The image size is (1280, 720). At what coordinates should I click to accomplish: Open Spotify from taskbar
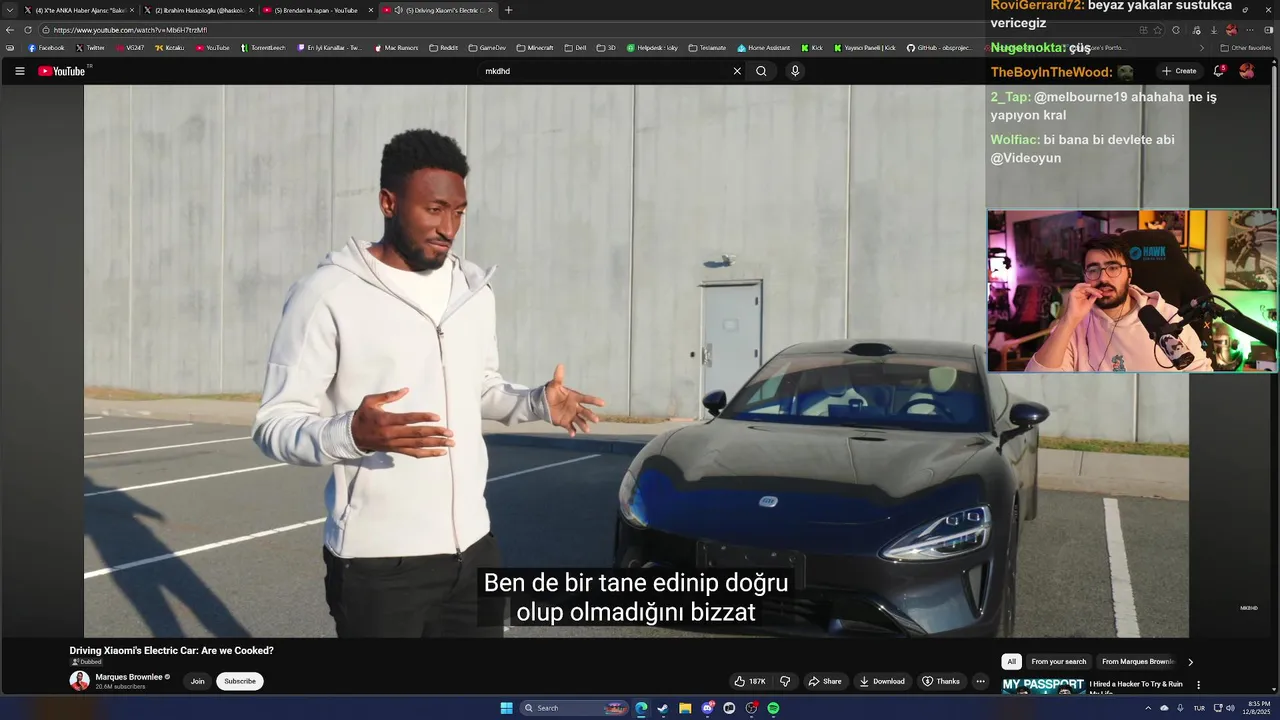[773, 708]
